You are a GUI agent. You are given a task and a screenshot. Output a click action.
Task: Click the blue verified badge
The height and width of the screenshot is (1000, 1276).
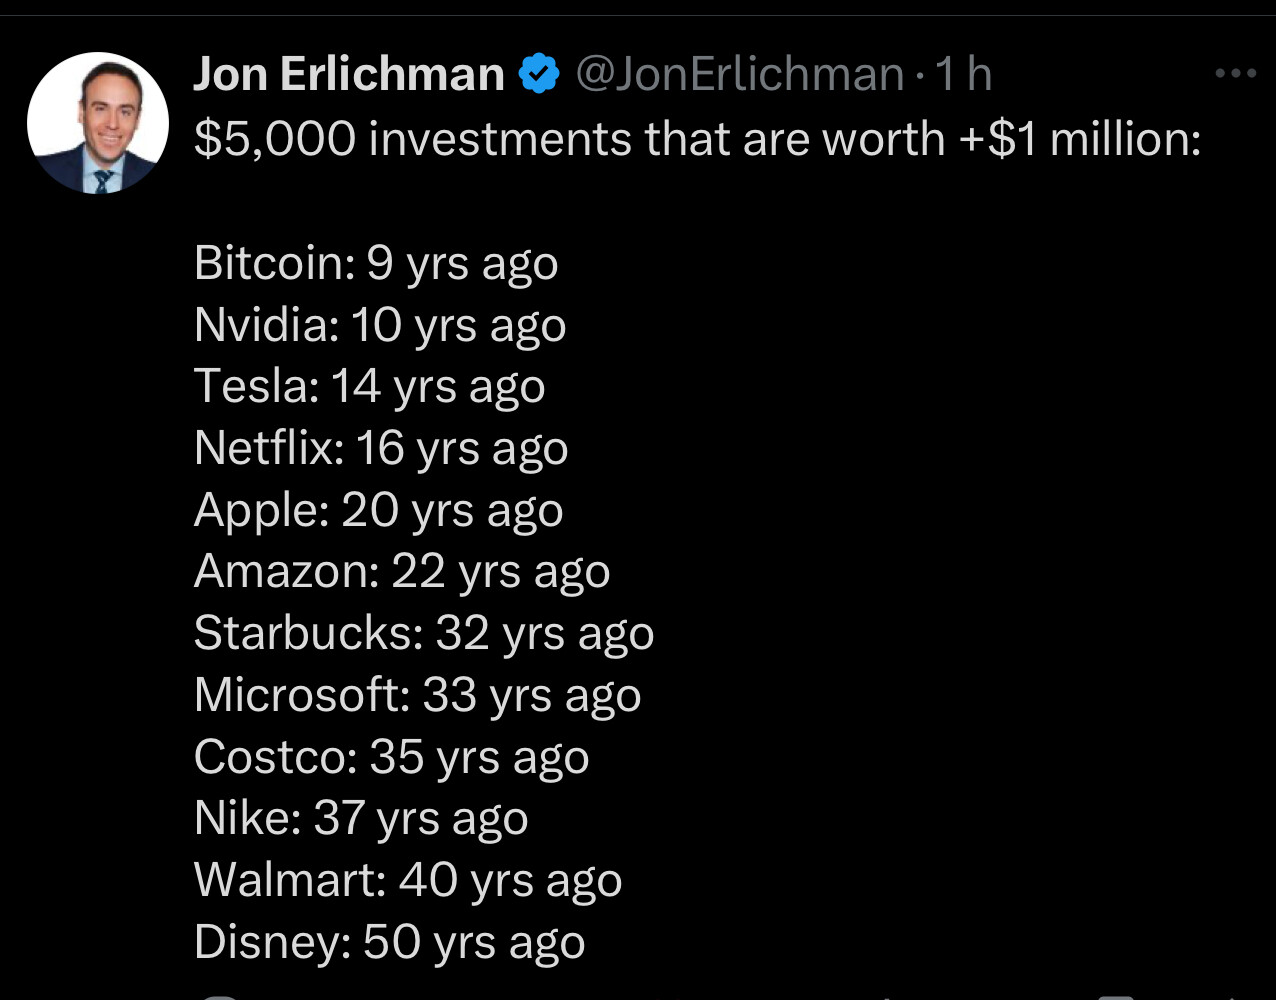click(x=540, y=75)
